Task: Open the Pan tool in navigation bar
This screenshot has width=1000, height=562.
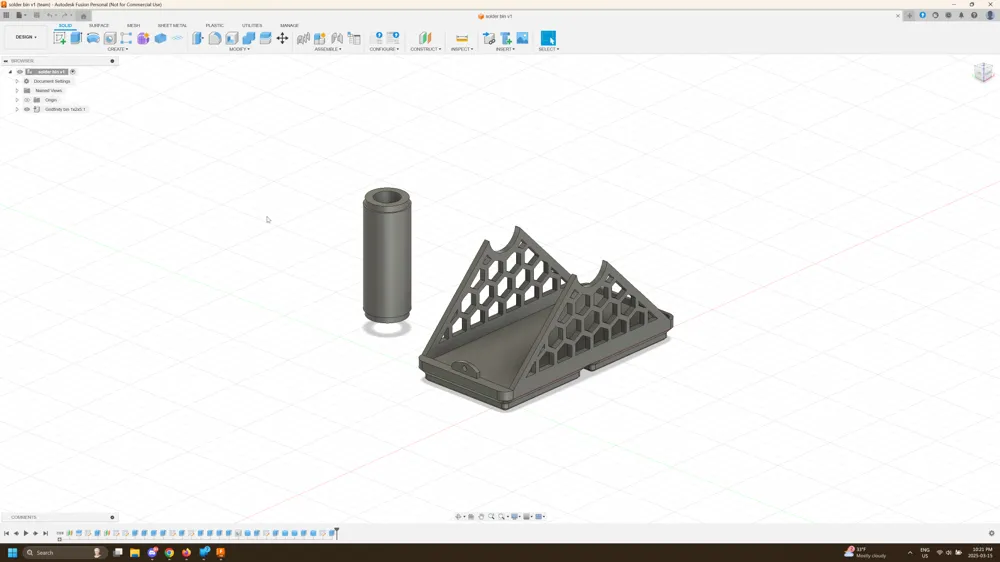Action: [x=482, y=517]
